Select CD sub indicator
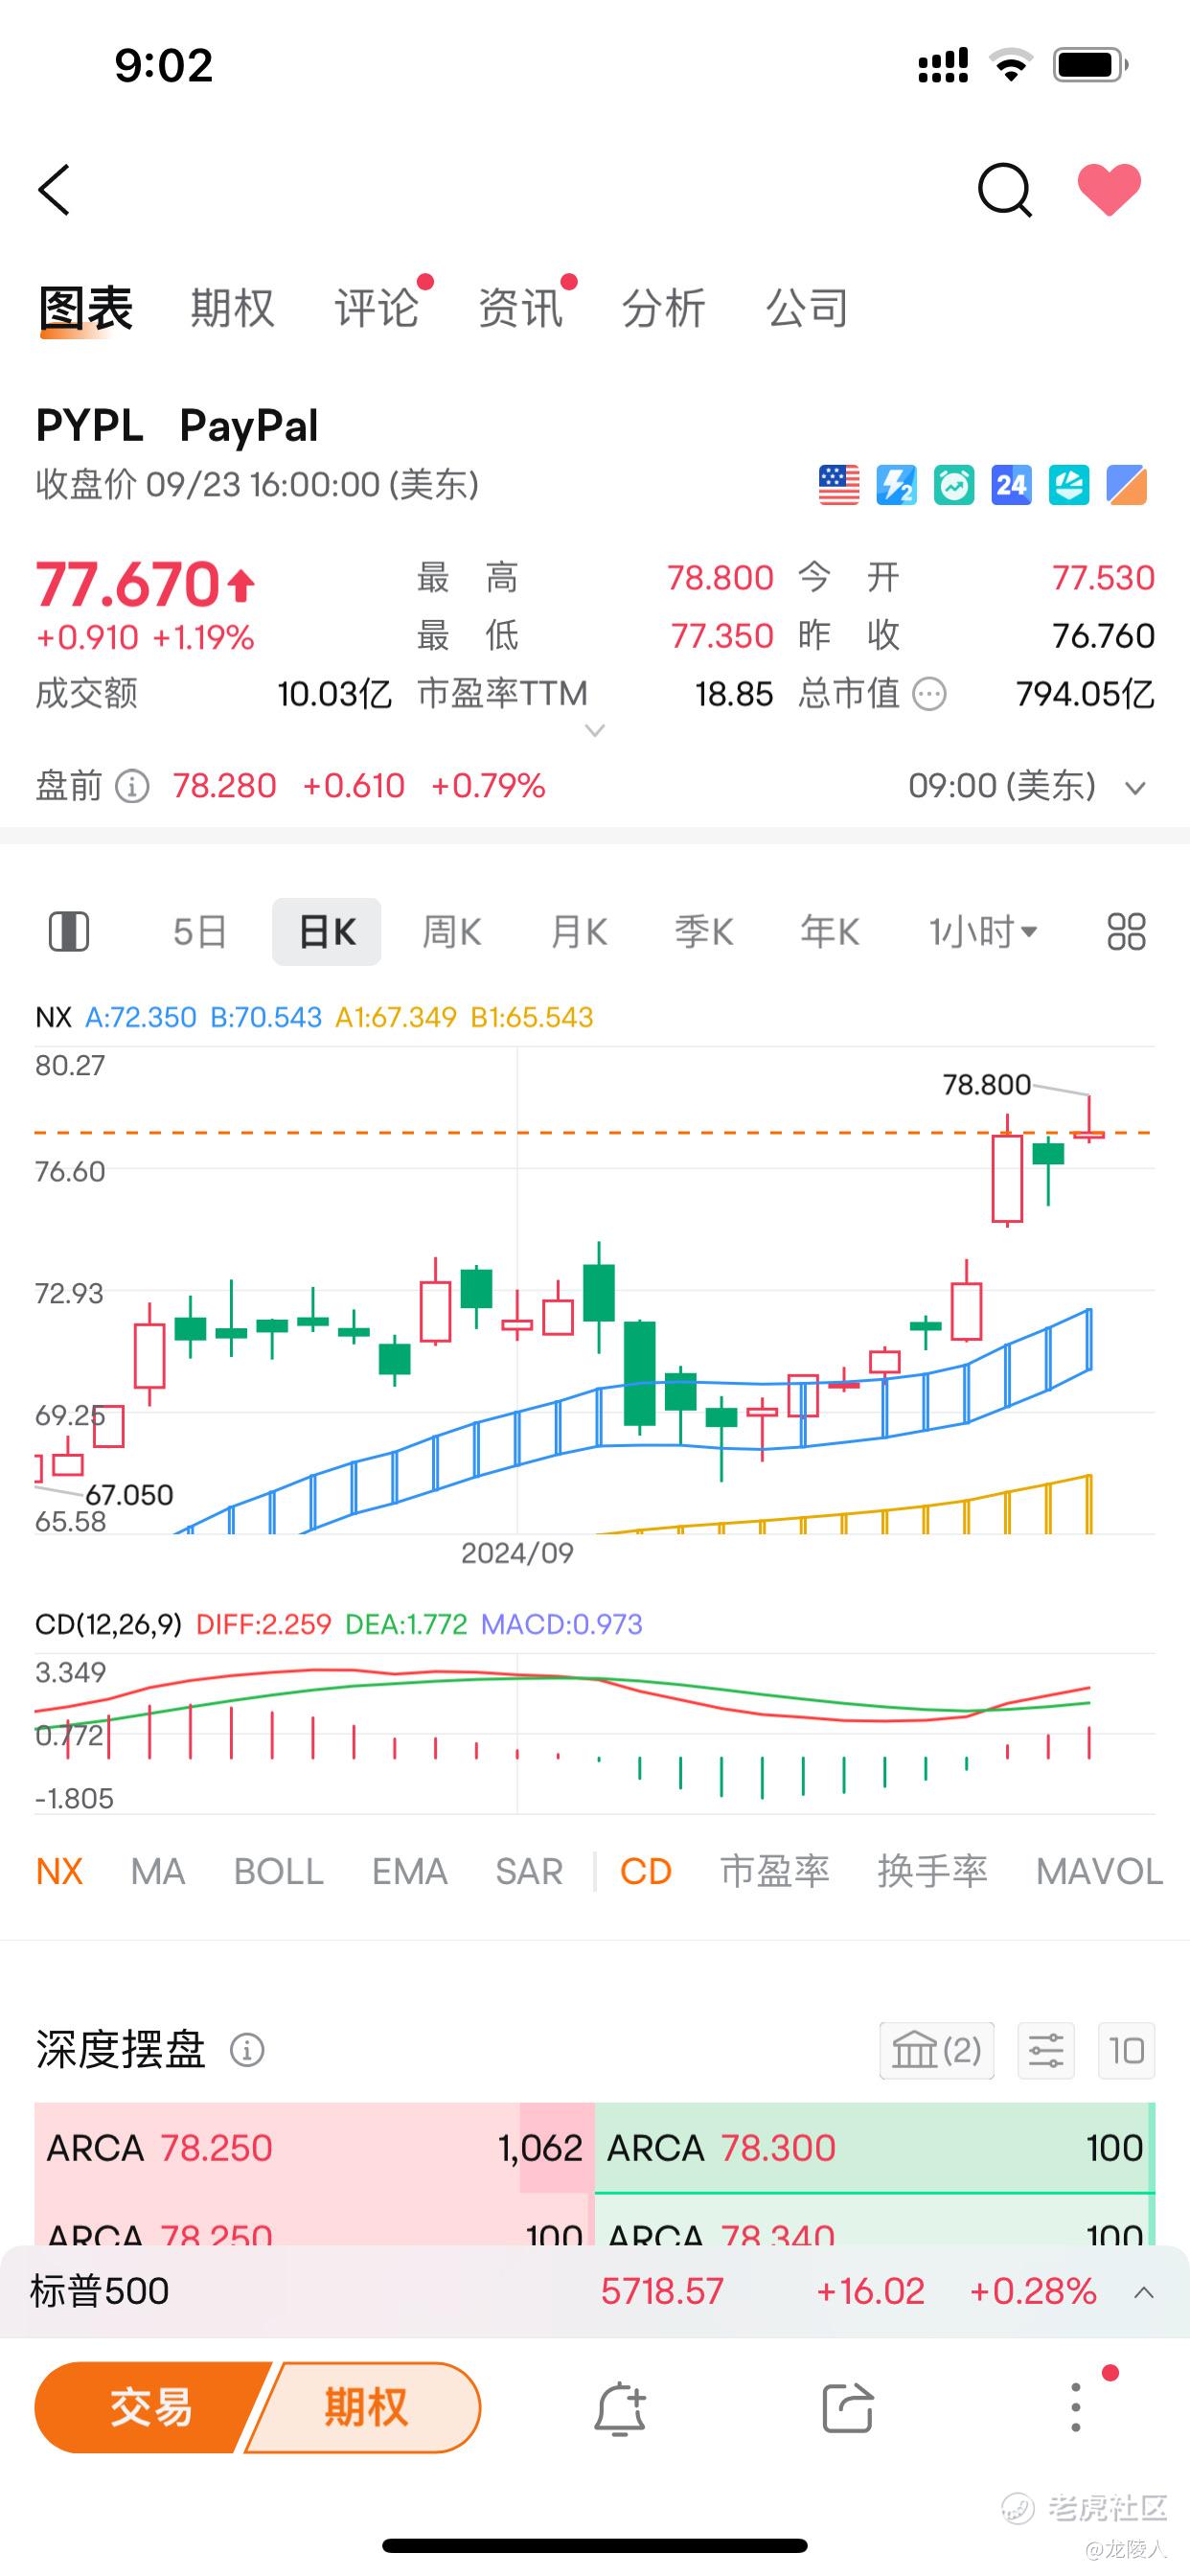The image size is (1190, 2576). [646, 1871]
